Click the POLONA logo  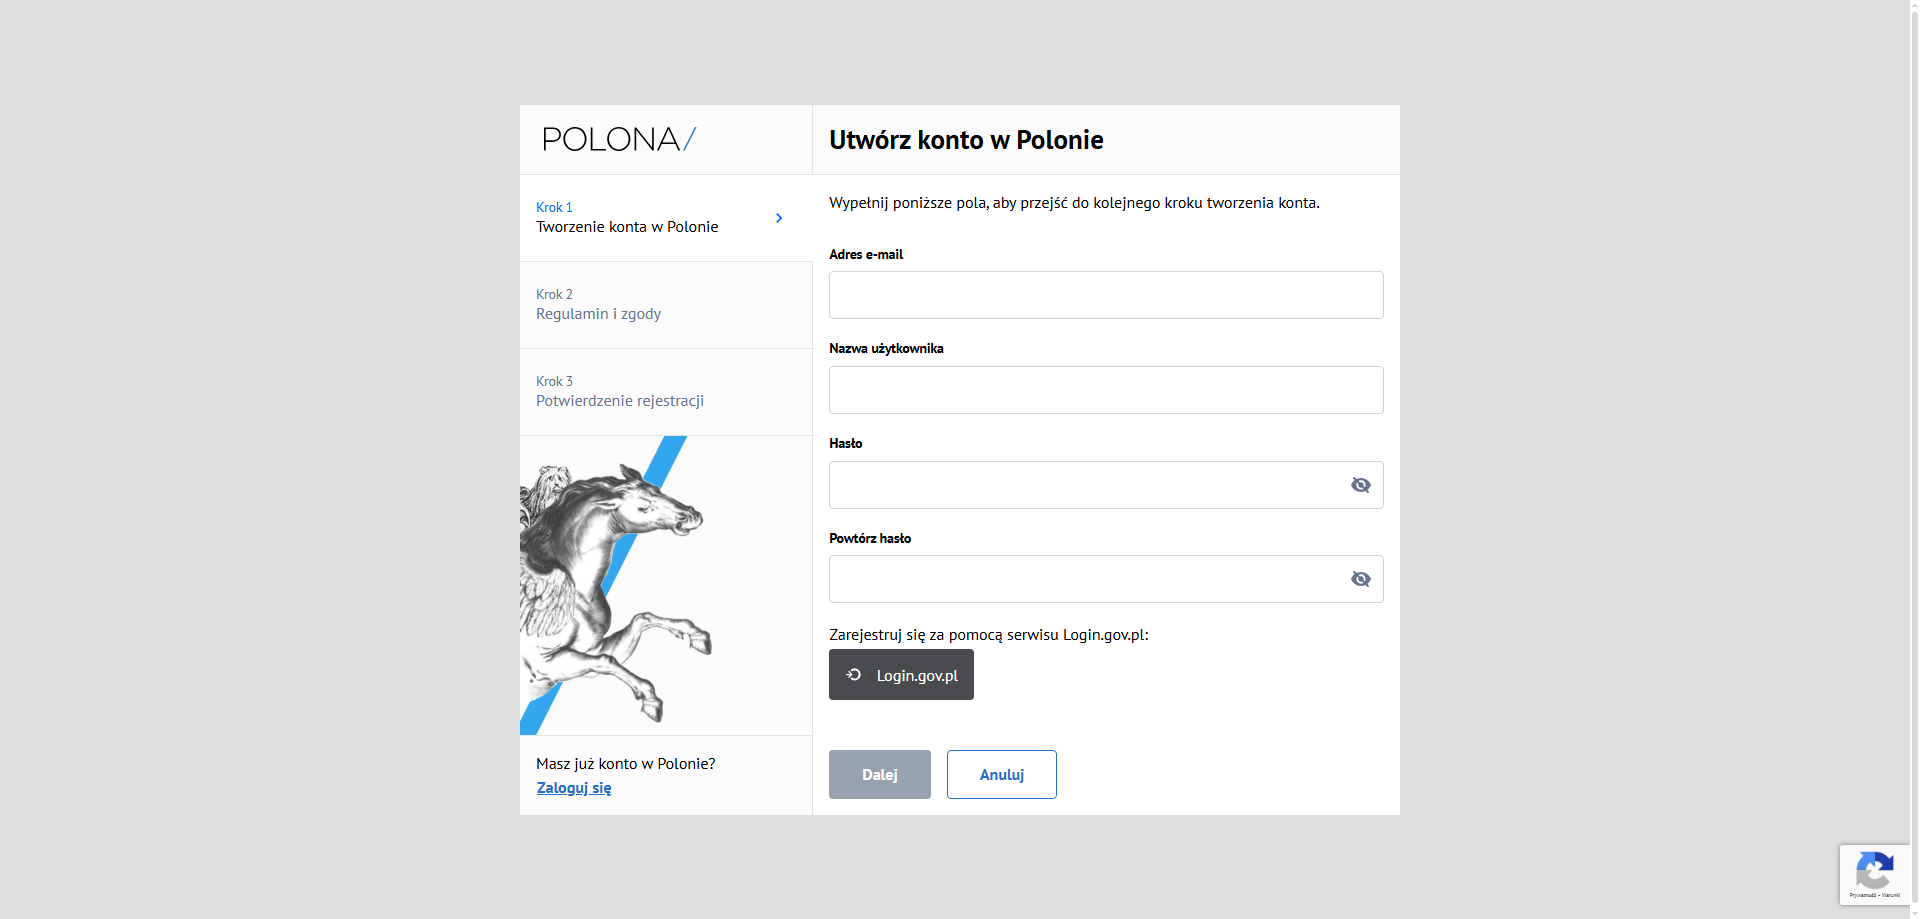coord(617,139)
